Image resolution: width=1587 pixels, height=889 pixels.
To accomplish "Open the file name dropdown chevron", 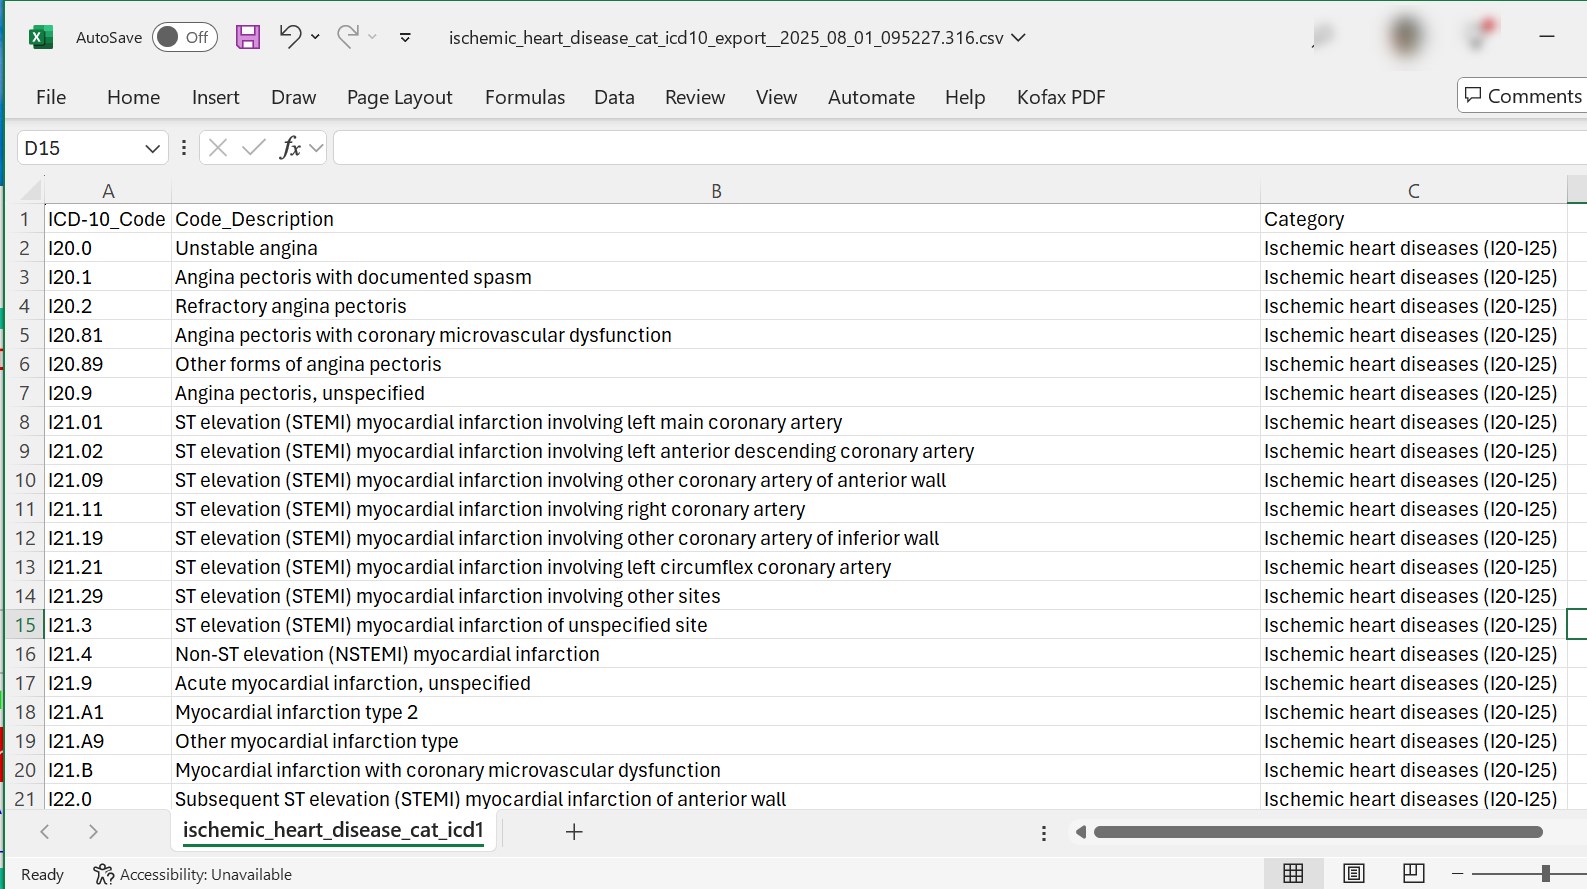I will pyautogui.click(x=1019, y=37).
